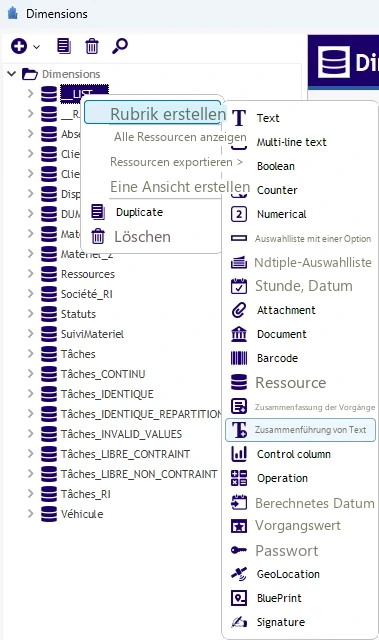Select the Dimensions root folder icon
379x640 pixels.
click(x=30, y=74)
